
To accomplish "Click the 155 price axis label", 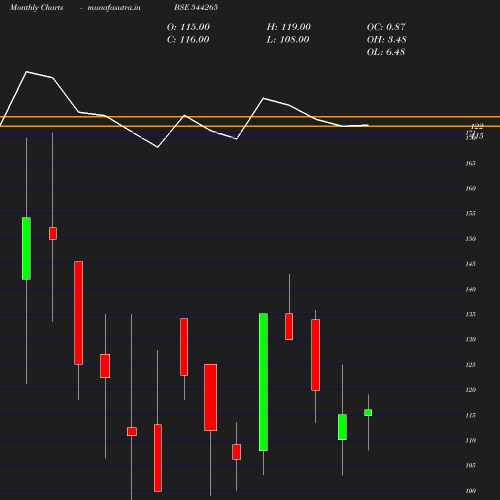I will tap(470, 213).
